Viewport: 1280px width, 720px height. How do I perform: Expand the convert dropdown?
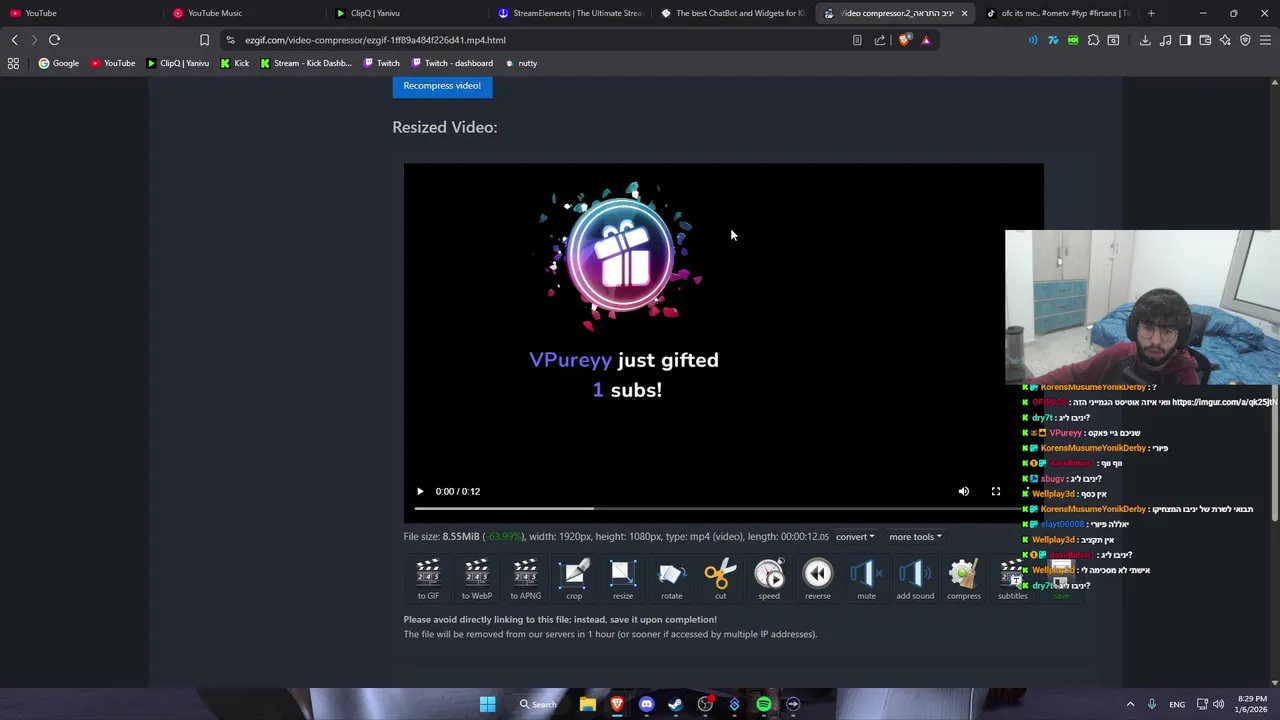click(855, 537)
